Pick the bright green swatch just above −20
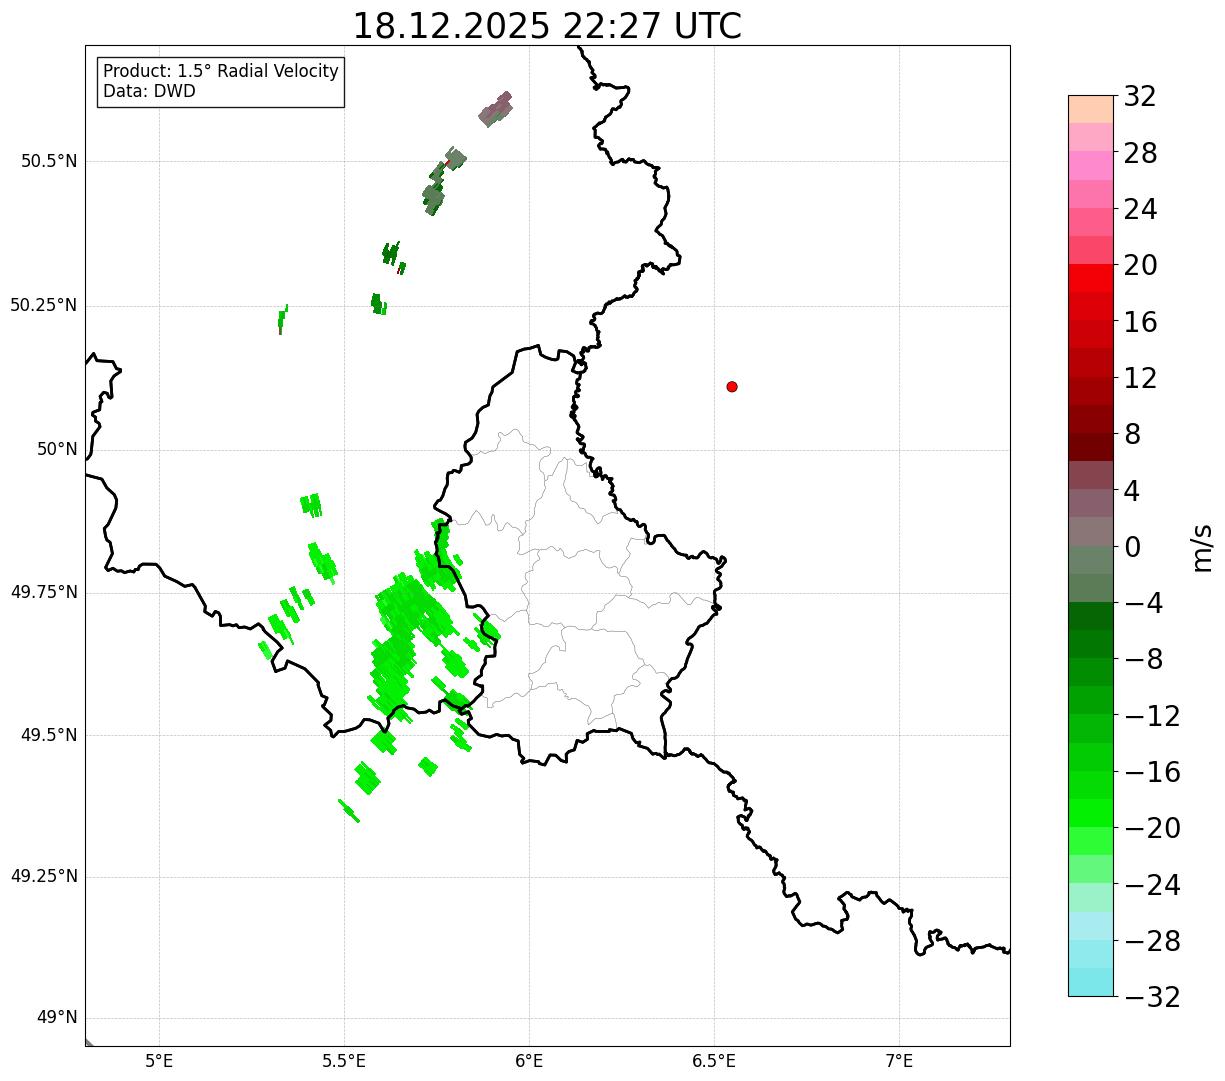Image resolution: width=1225 pixels, height=1081 pixels. coord(1091,813)
